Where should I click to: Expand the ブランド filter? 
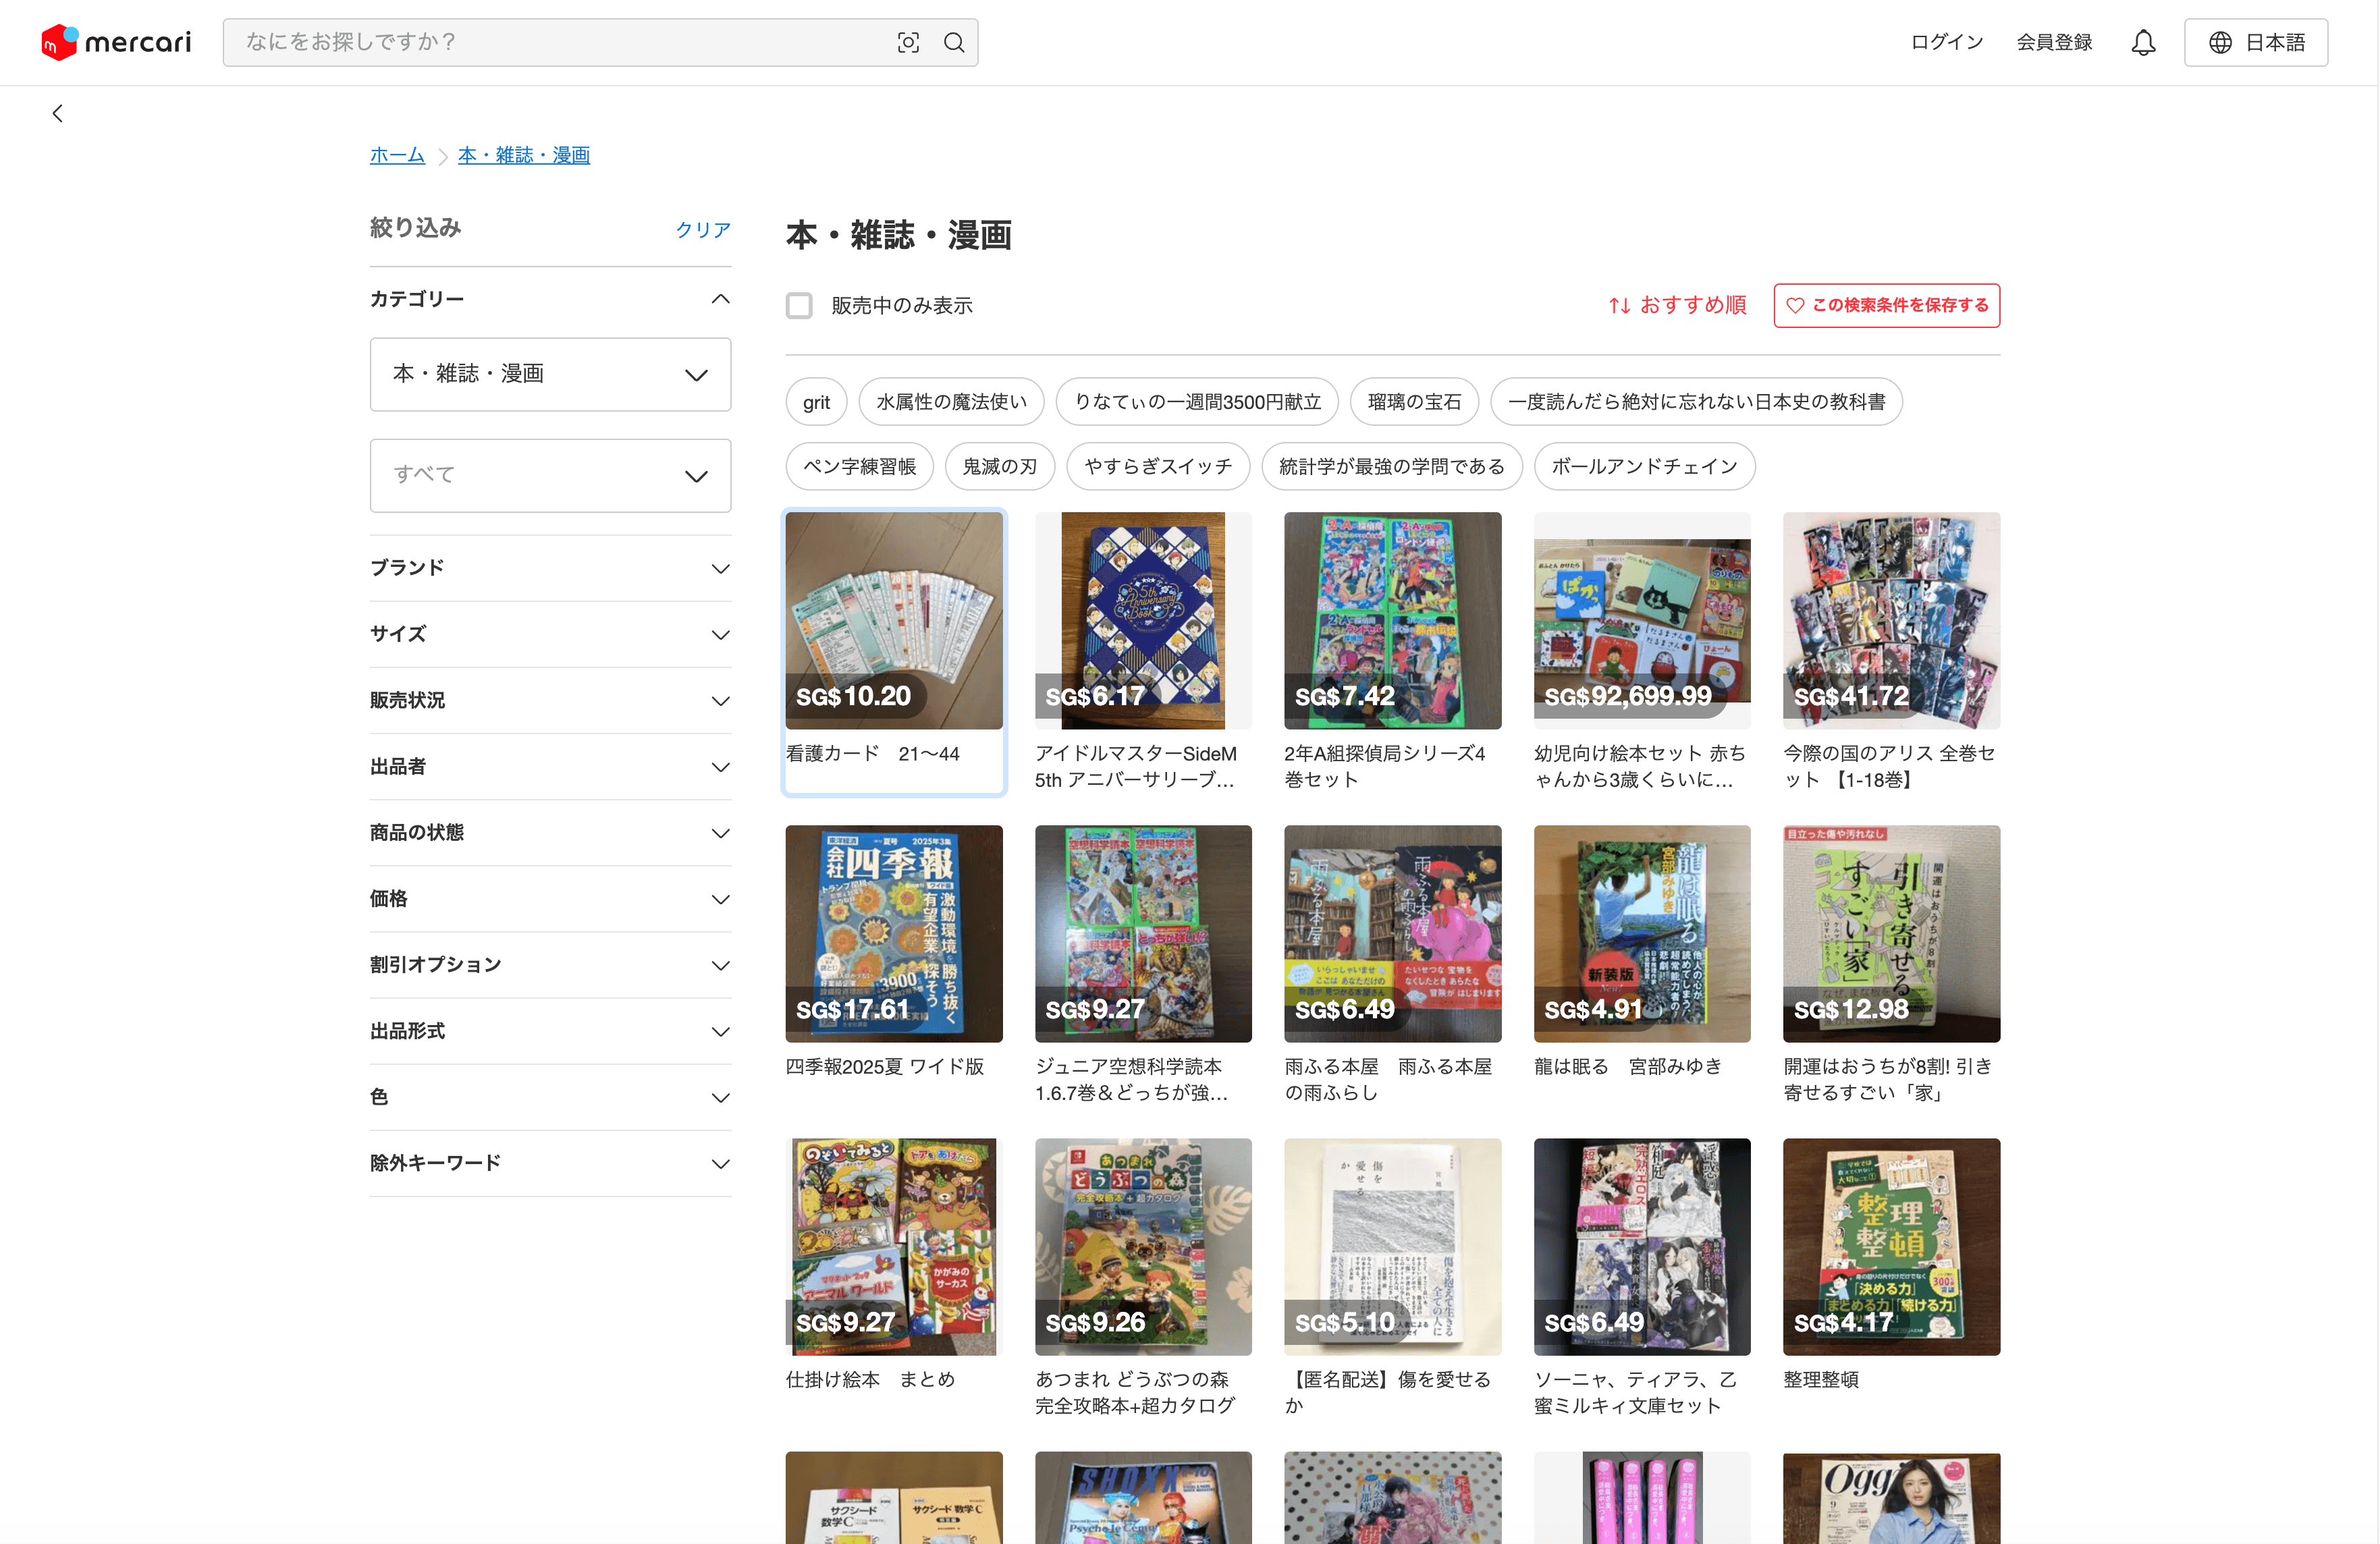point(550,568)
